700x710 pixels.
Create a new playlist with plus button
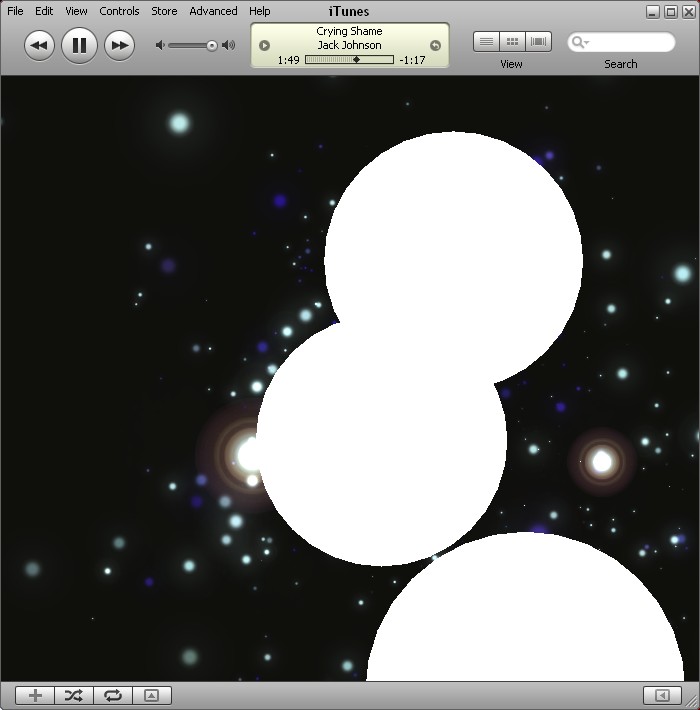click(35, 695)
